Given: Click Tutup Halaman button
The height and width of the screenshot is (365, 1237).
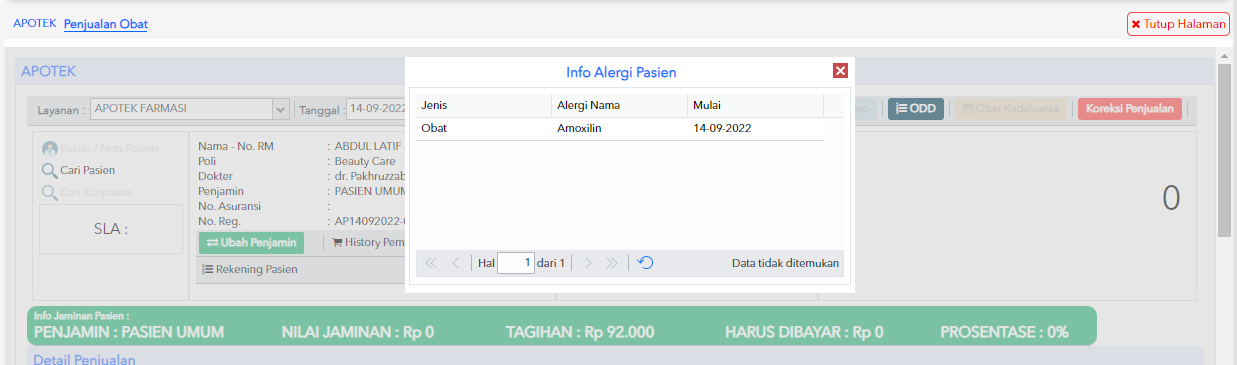Looking at the screenshot, I should tap(1177, 24).
